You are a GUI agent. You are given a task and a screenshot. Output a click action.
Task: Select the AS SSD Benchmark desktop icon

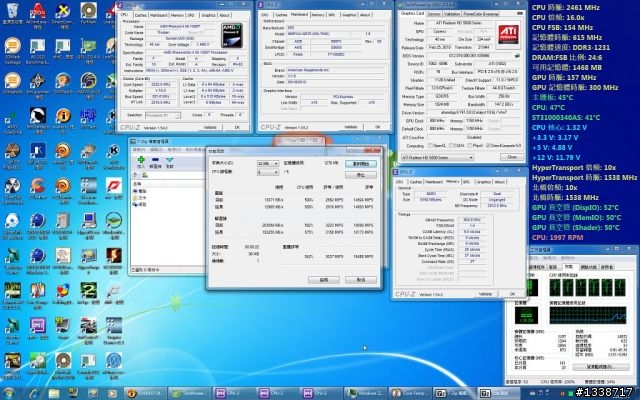pyautogui.click(x=38, y=50)
